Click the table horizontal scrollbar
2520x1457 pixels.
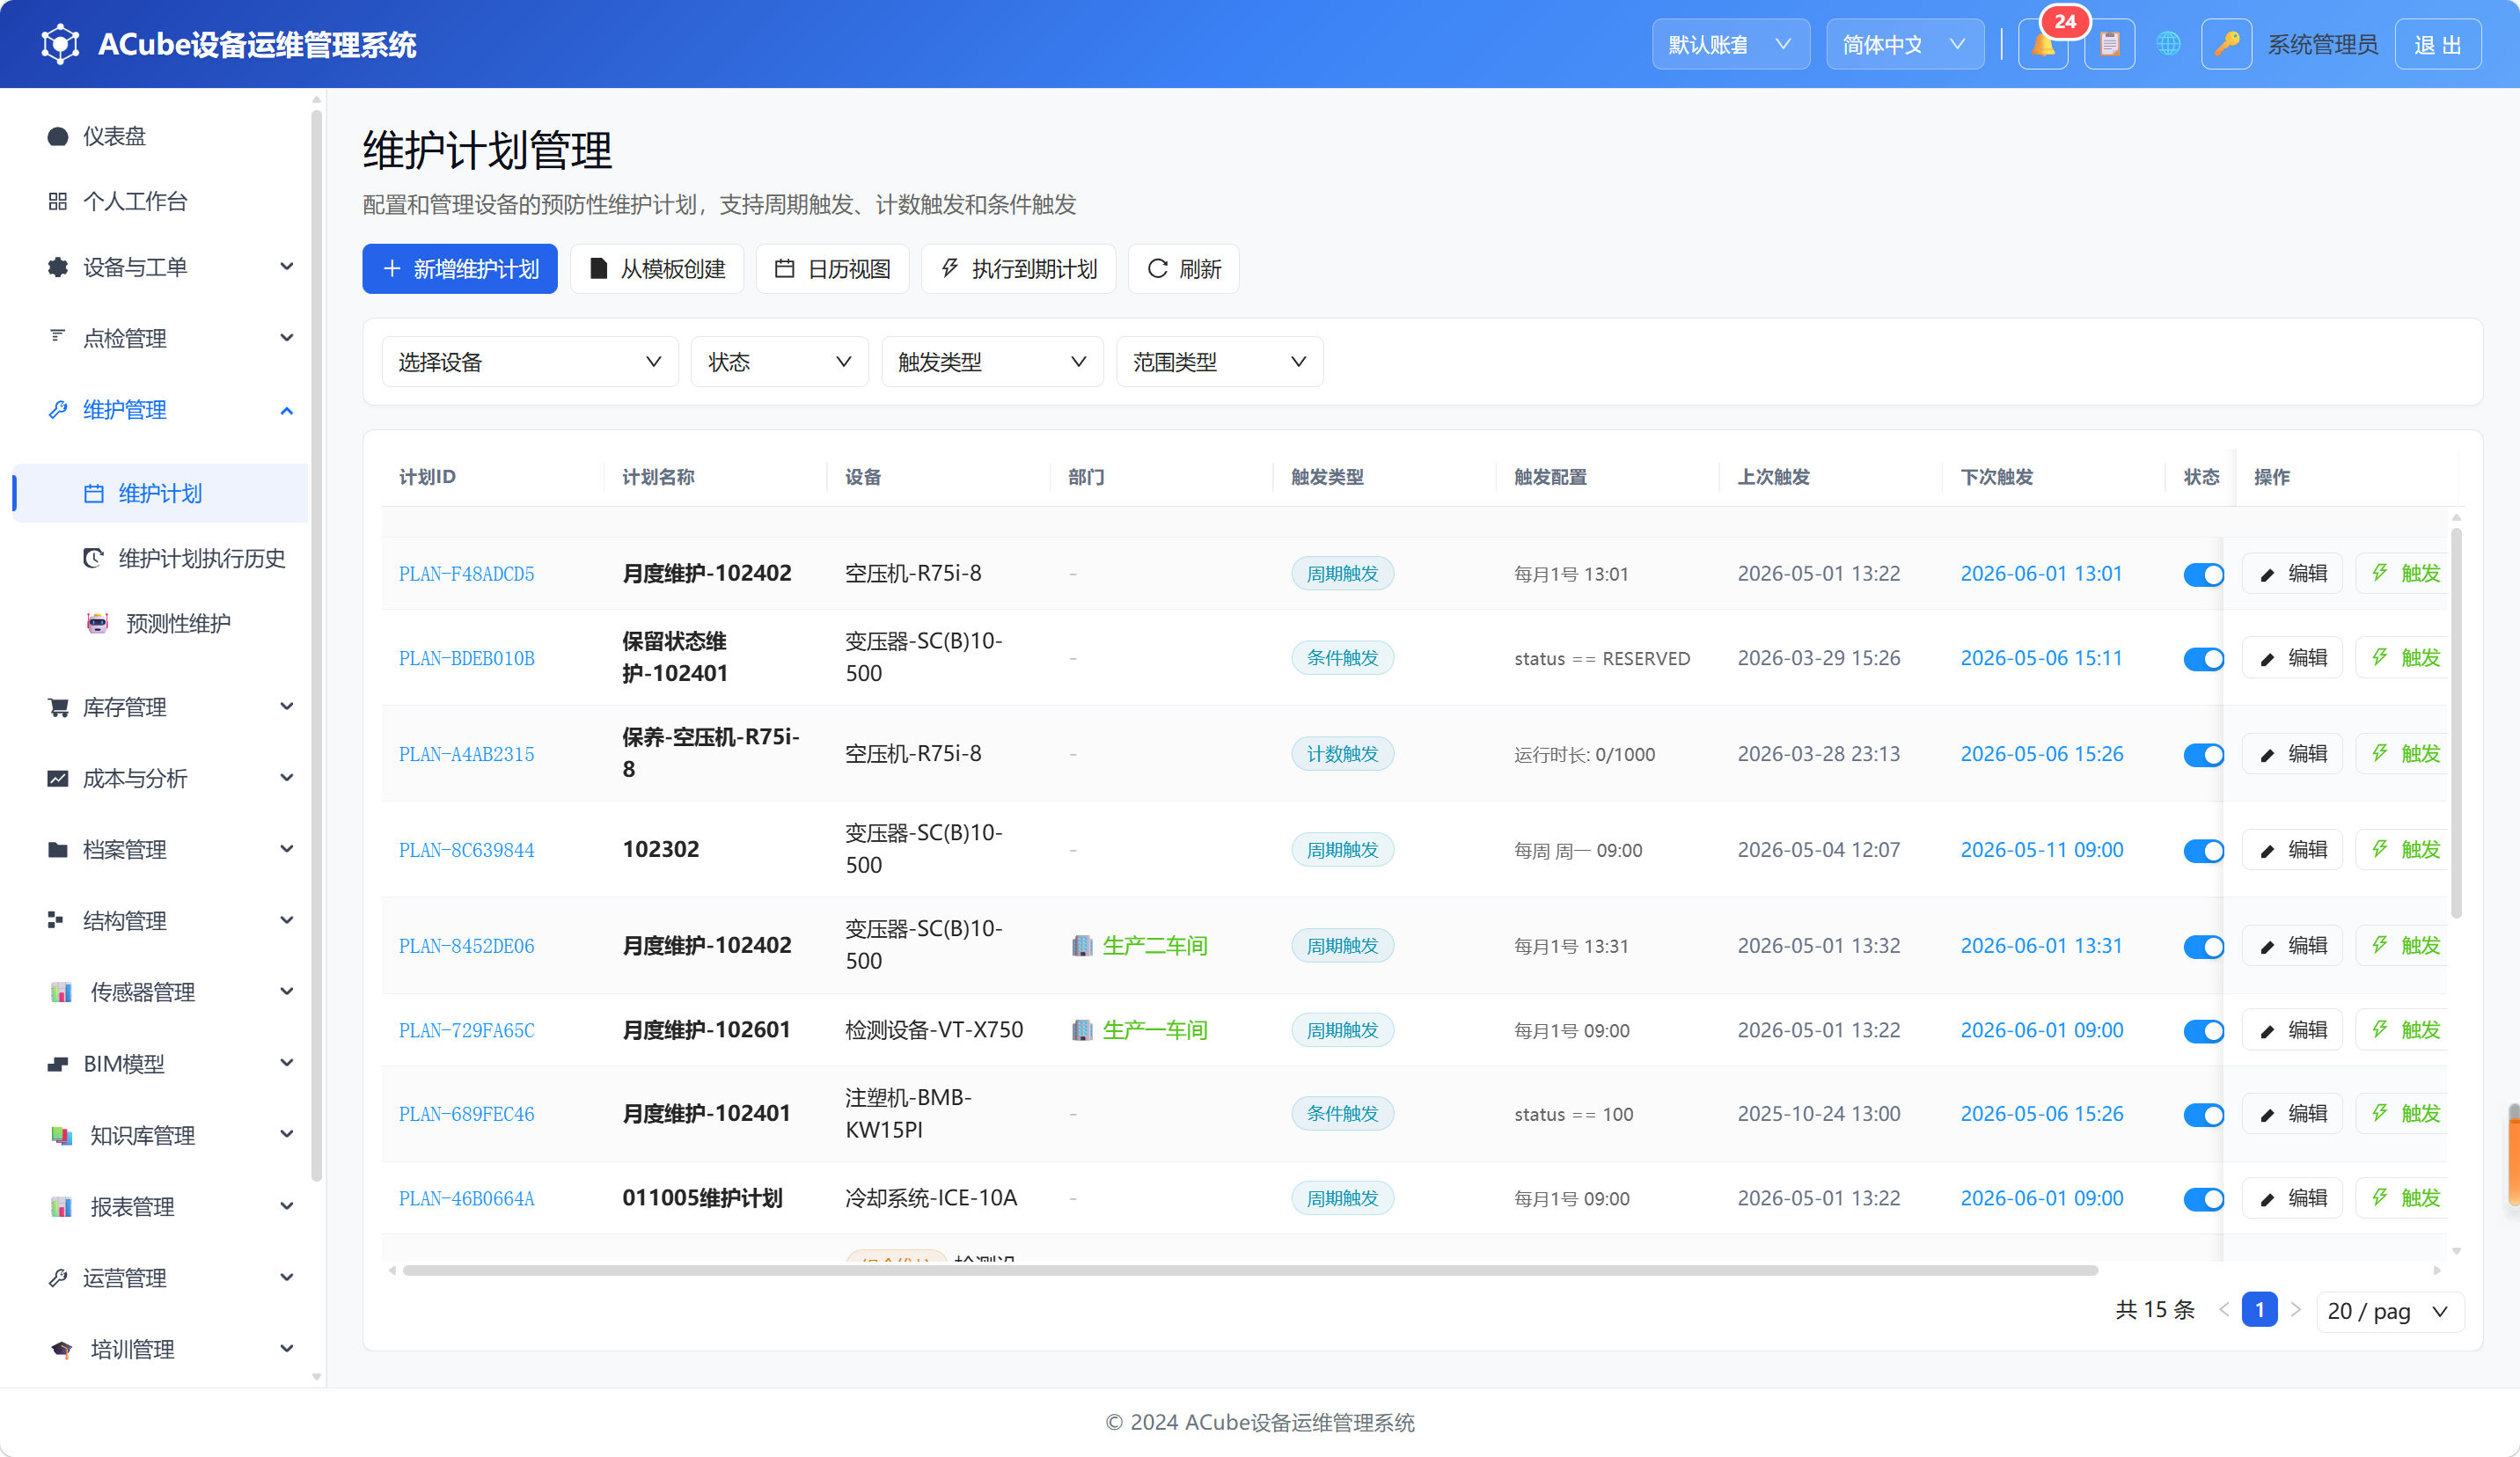click(x=1250, y=1270)
